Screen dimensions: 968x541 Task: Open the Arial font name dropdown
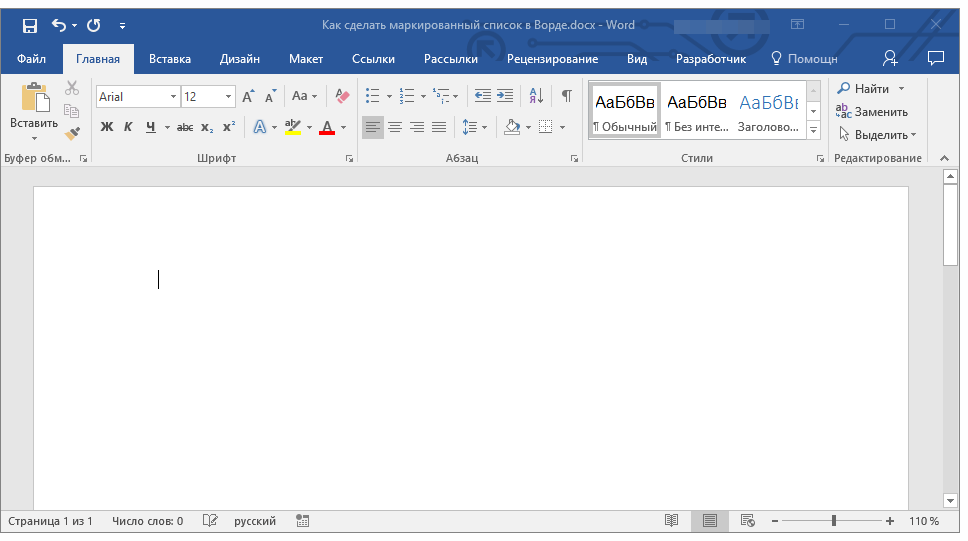pos(173,97)
